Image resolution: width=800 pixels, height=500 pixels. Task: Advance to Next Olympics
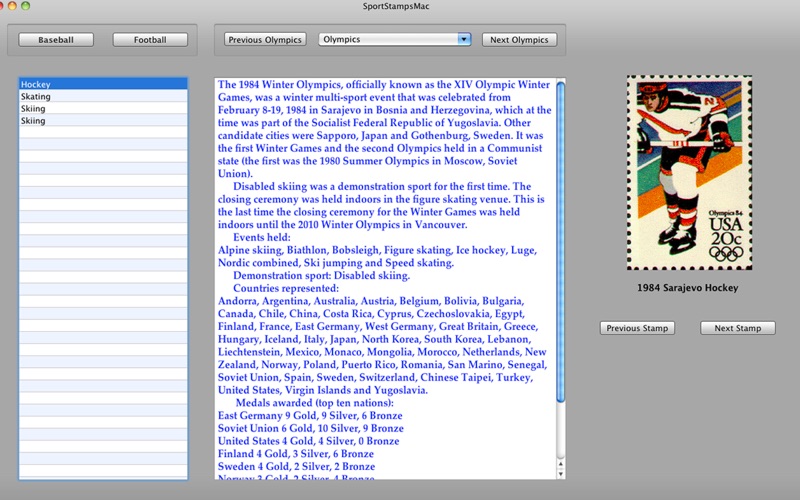[x=519, y=40]
